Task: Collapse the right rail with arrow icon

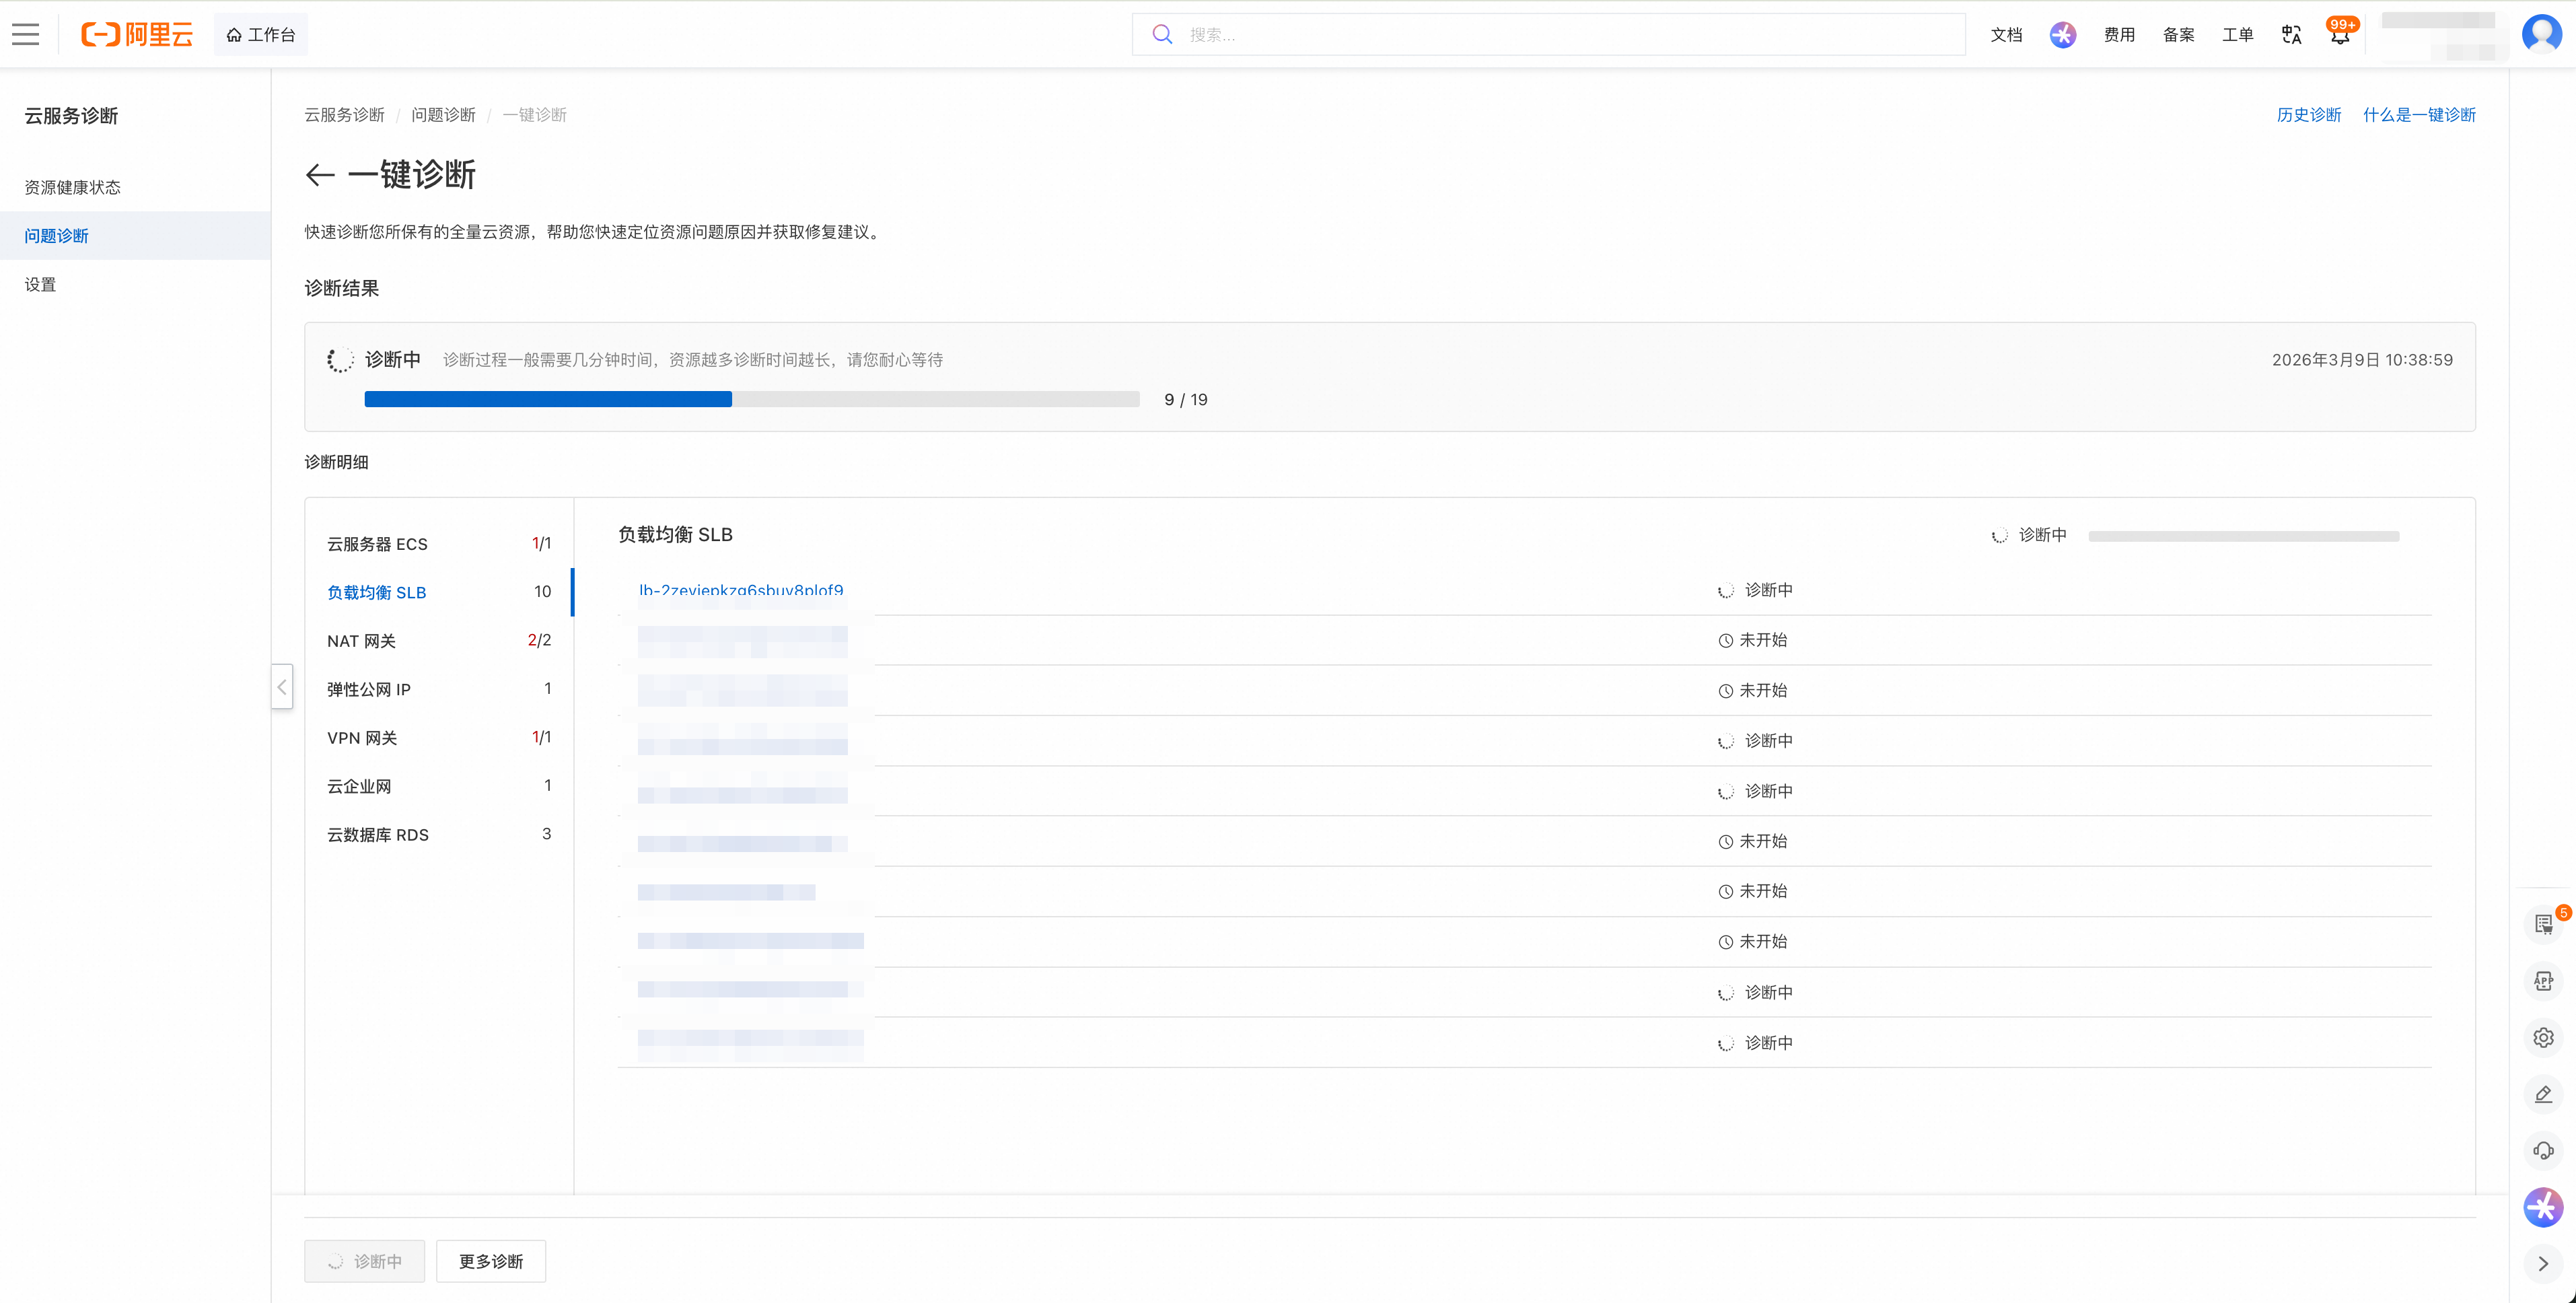Action: click(2543, 1264)
